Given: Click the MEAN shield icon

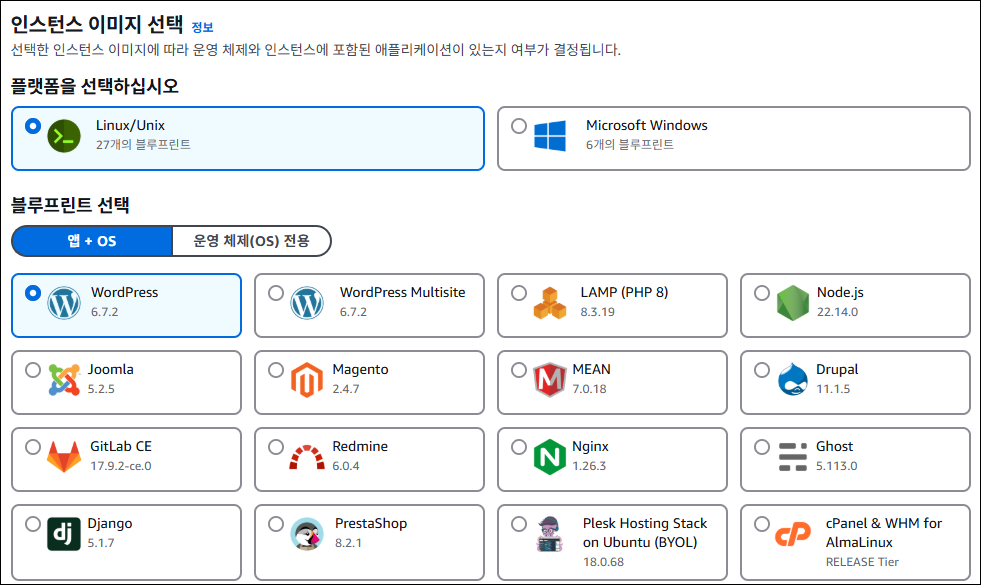Looking at the screenshot, I should click(550, 380).
